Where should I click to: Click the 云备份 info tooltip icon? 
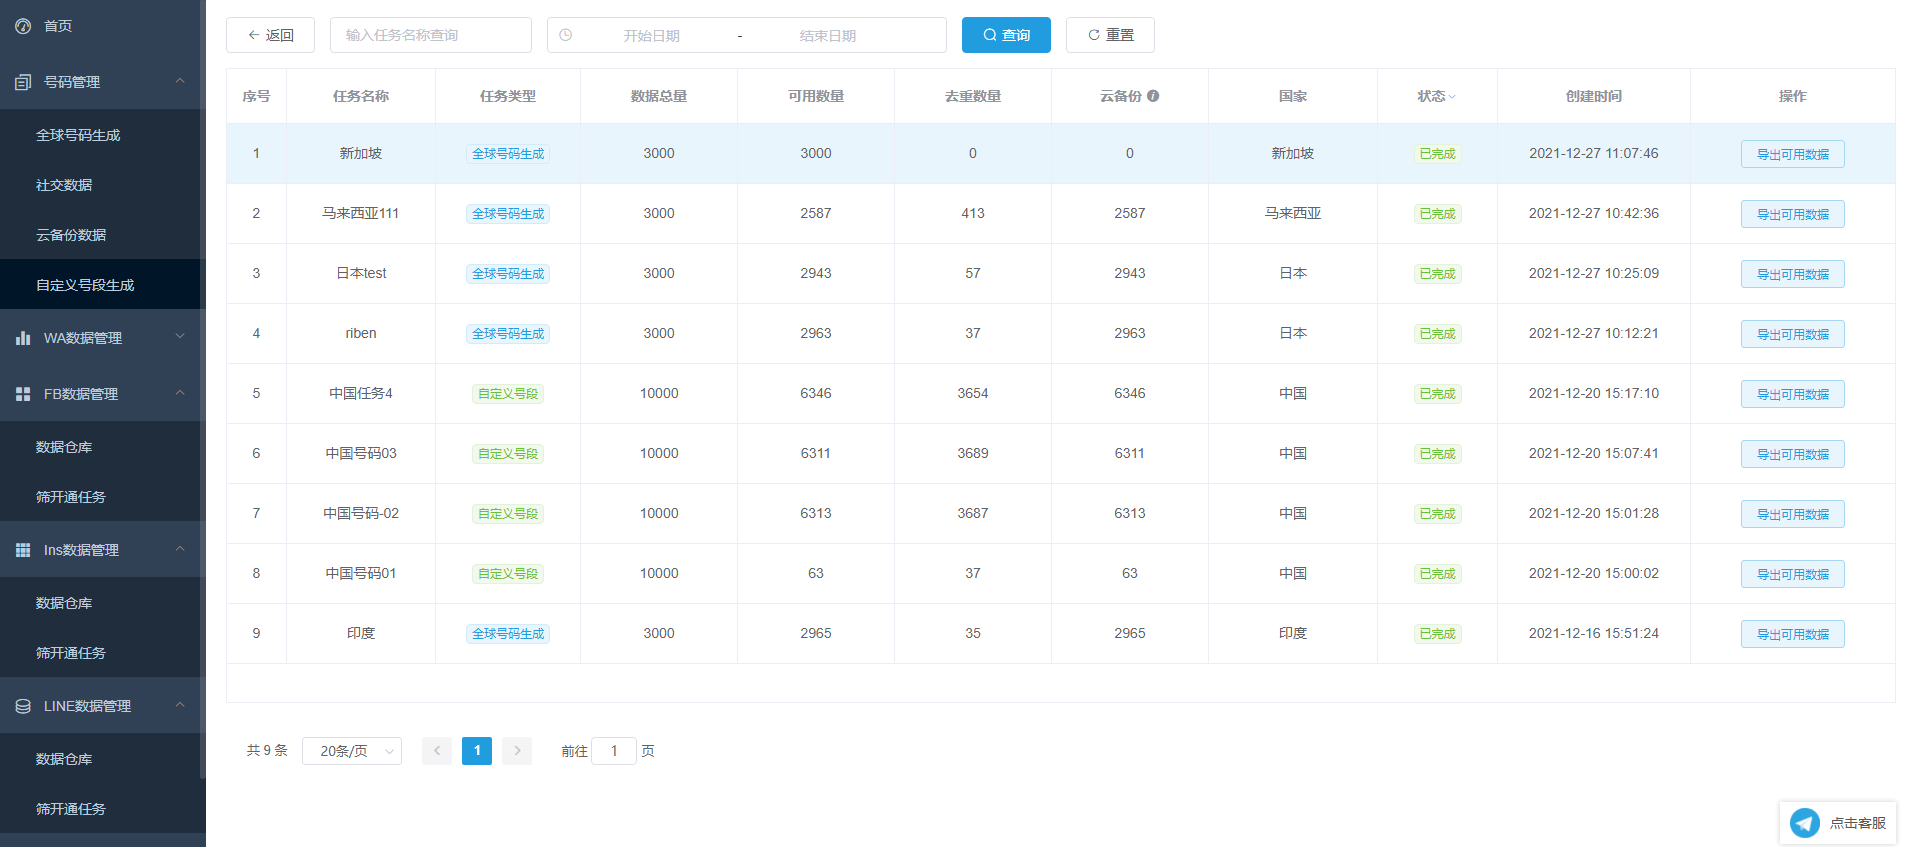pyautogui.click(x=1153, y=96)
